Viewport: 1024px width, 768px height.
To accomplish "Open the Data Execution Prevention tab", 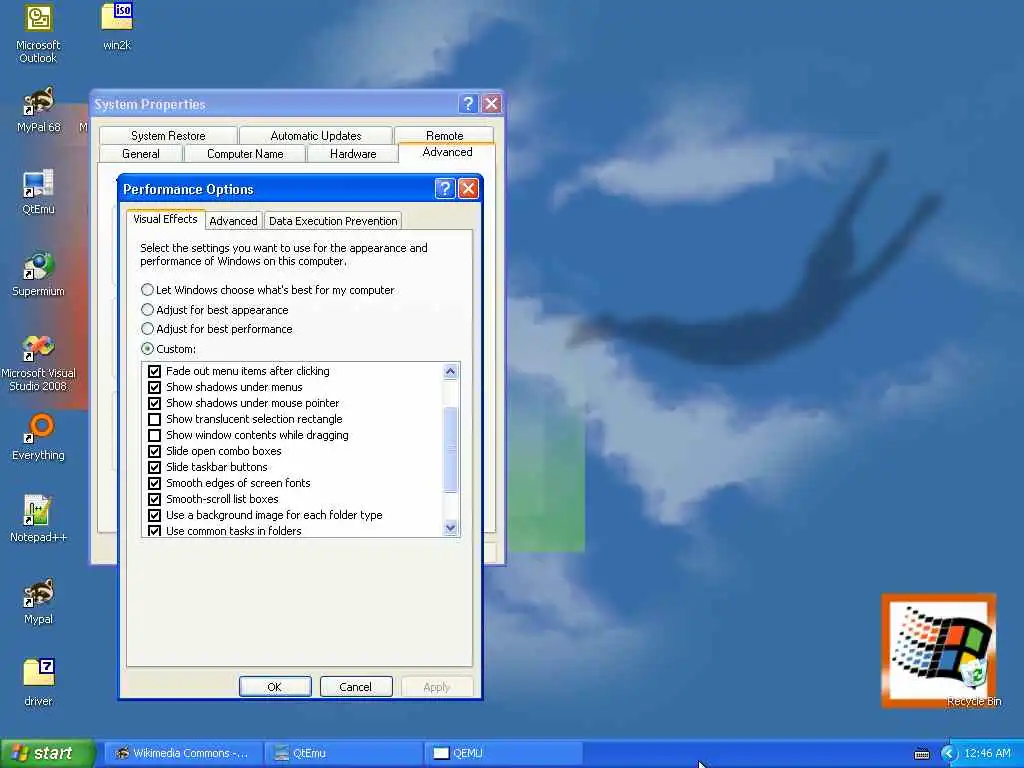I will coord(333,221).
